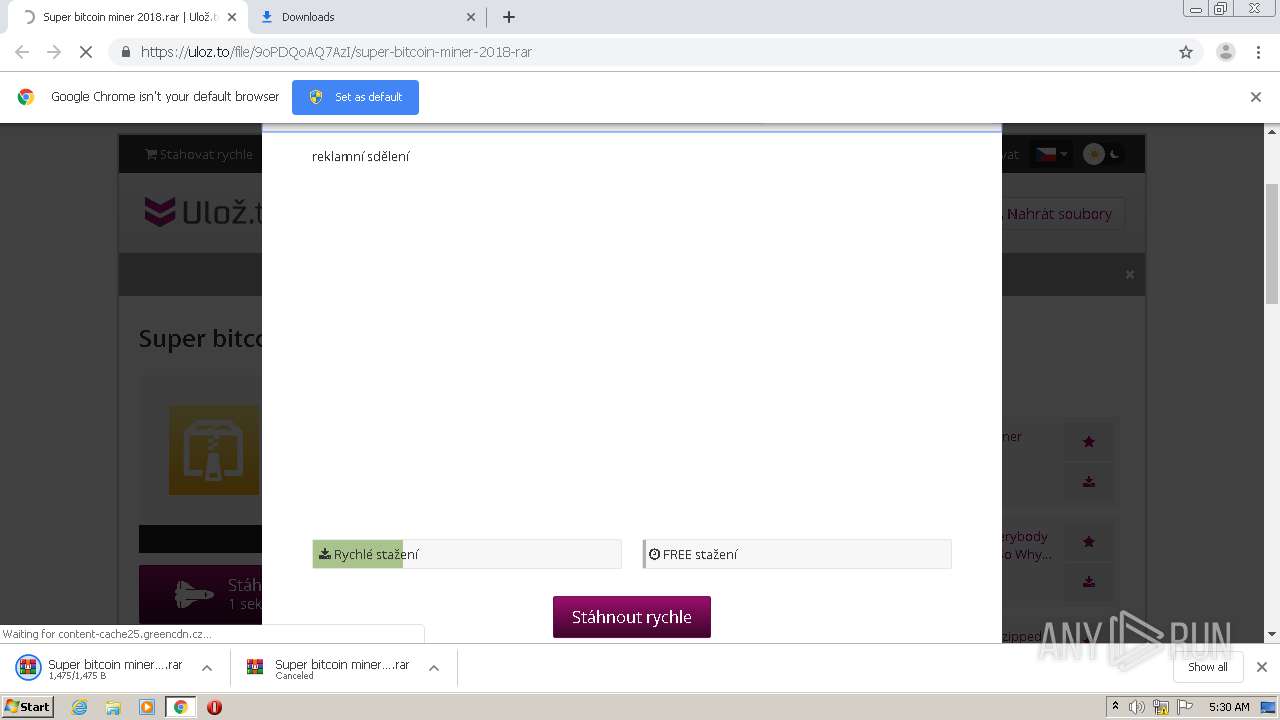
Task: Open the volume speaker tray icon
Action: [x=1137, y=707]
